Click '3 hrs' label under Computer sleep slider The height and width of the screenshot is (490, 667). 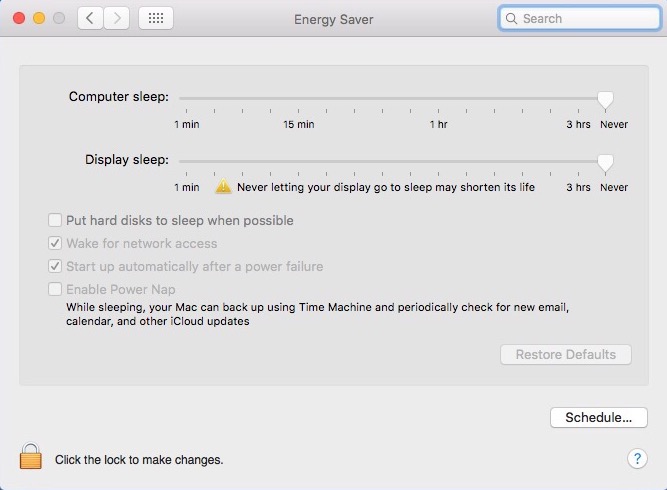click(579, 124)
